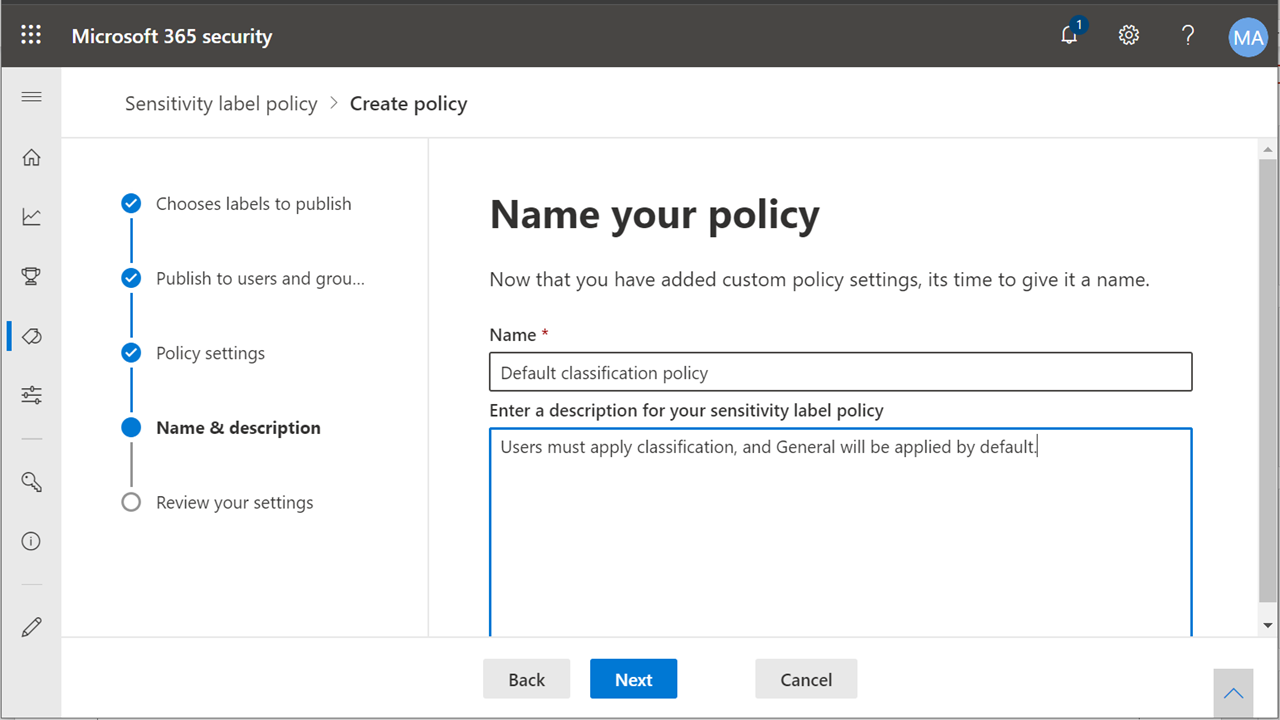Viewport: 1280px width, 720px height.
Task: Click the Name your policy heading
Action: tap(654, 214)
